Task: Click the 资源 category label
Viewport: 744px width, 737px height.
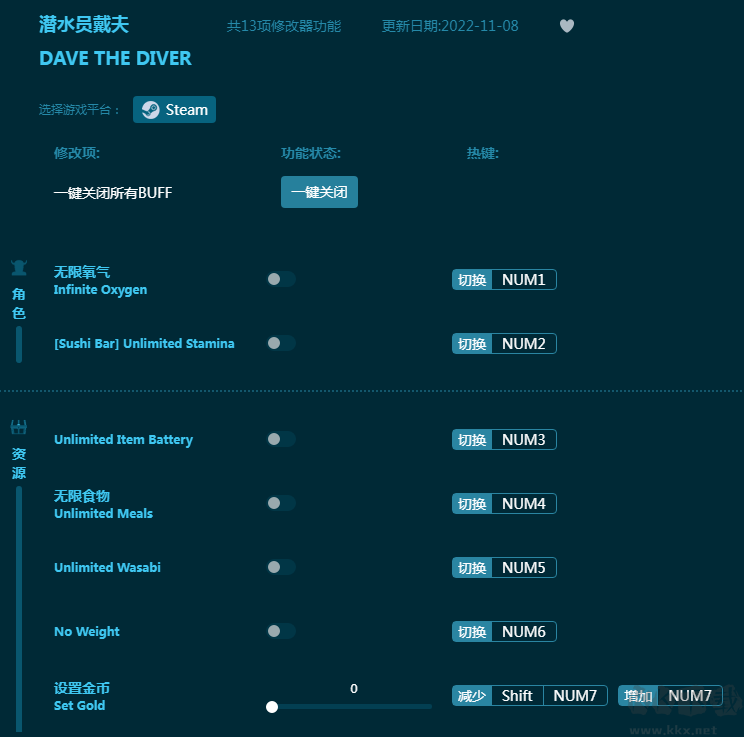Action: click(x=19, y=463)
